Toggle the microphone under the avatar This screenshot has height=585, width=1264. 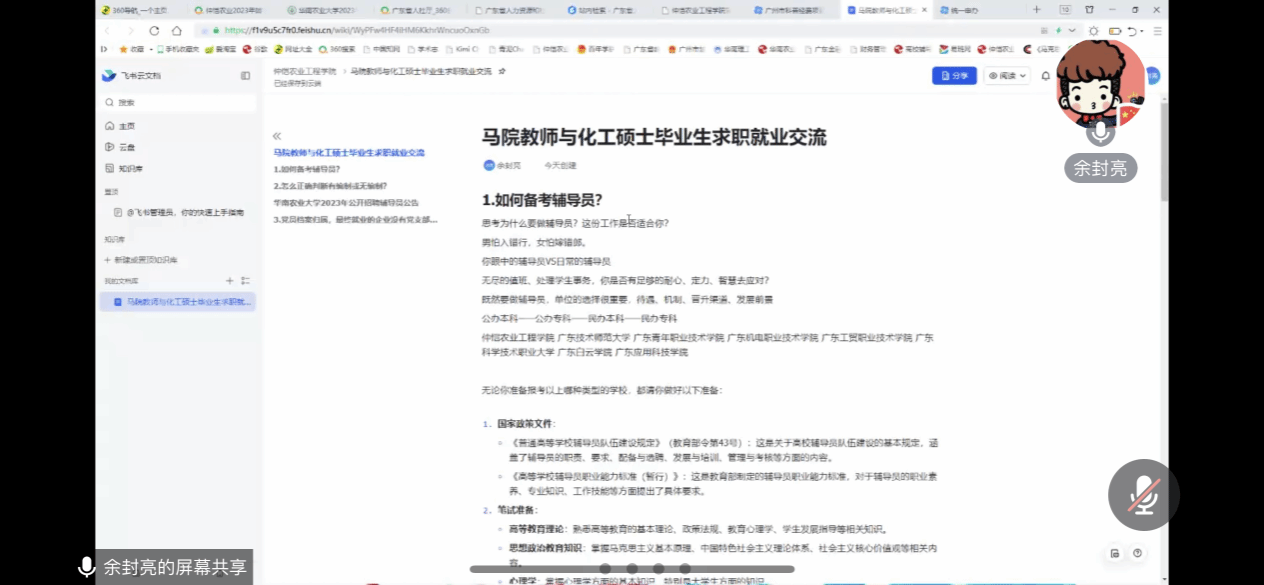pyautogui.click(x=1100, y=132)
